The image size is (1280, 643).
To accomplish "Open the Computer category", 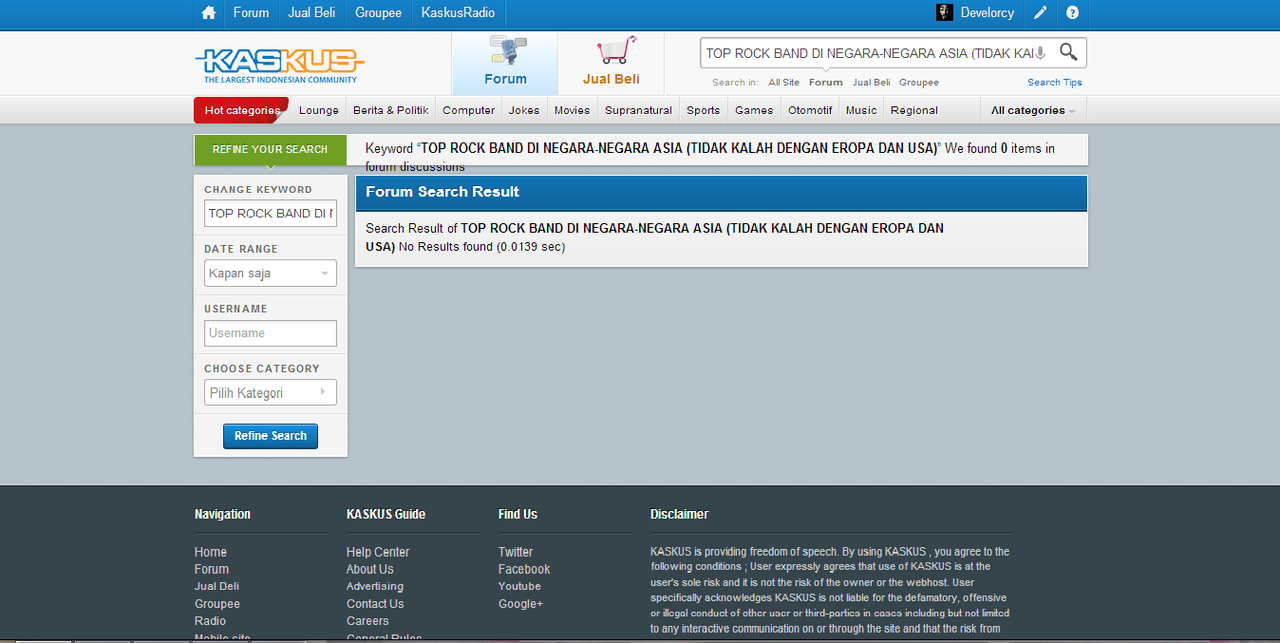I will [x=469, y=110].
